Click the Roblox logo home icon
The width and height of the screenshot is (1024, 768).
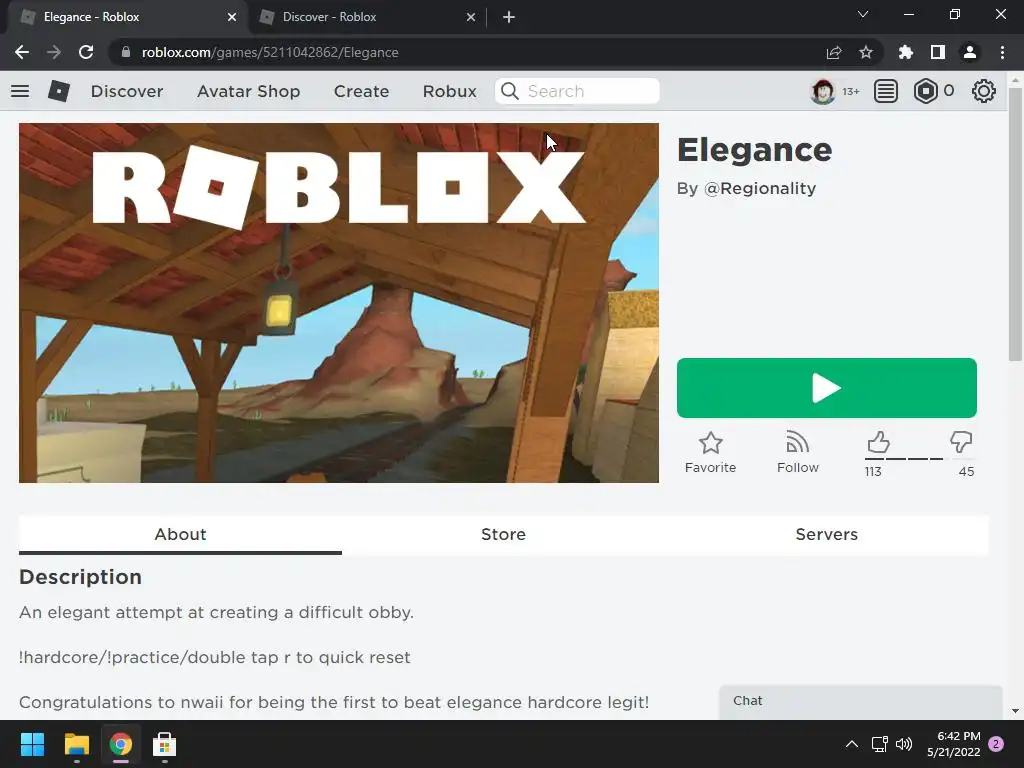(x=59, y=91)
